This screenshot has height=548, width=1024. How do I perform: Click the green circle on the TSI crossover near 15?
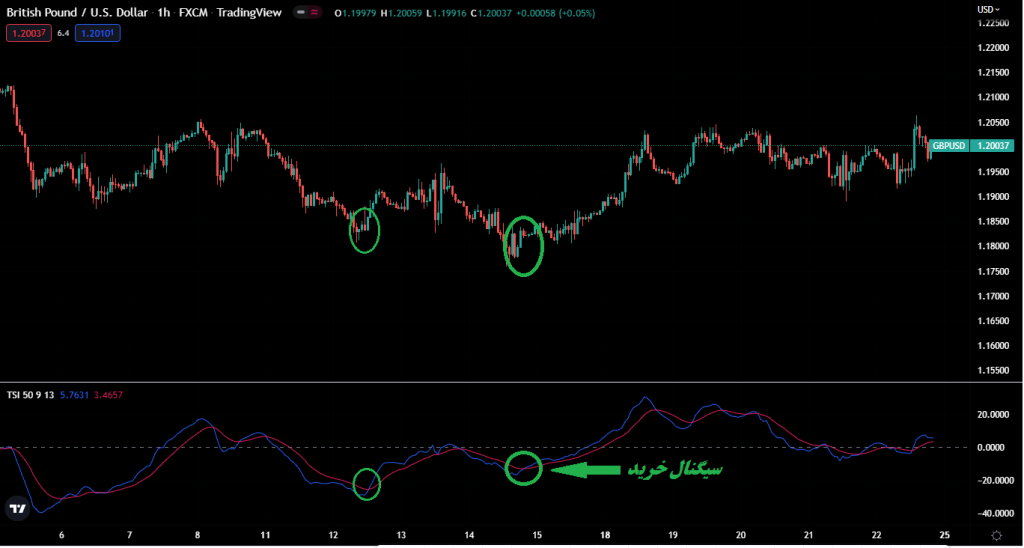pos(523,467)
